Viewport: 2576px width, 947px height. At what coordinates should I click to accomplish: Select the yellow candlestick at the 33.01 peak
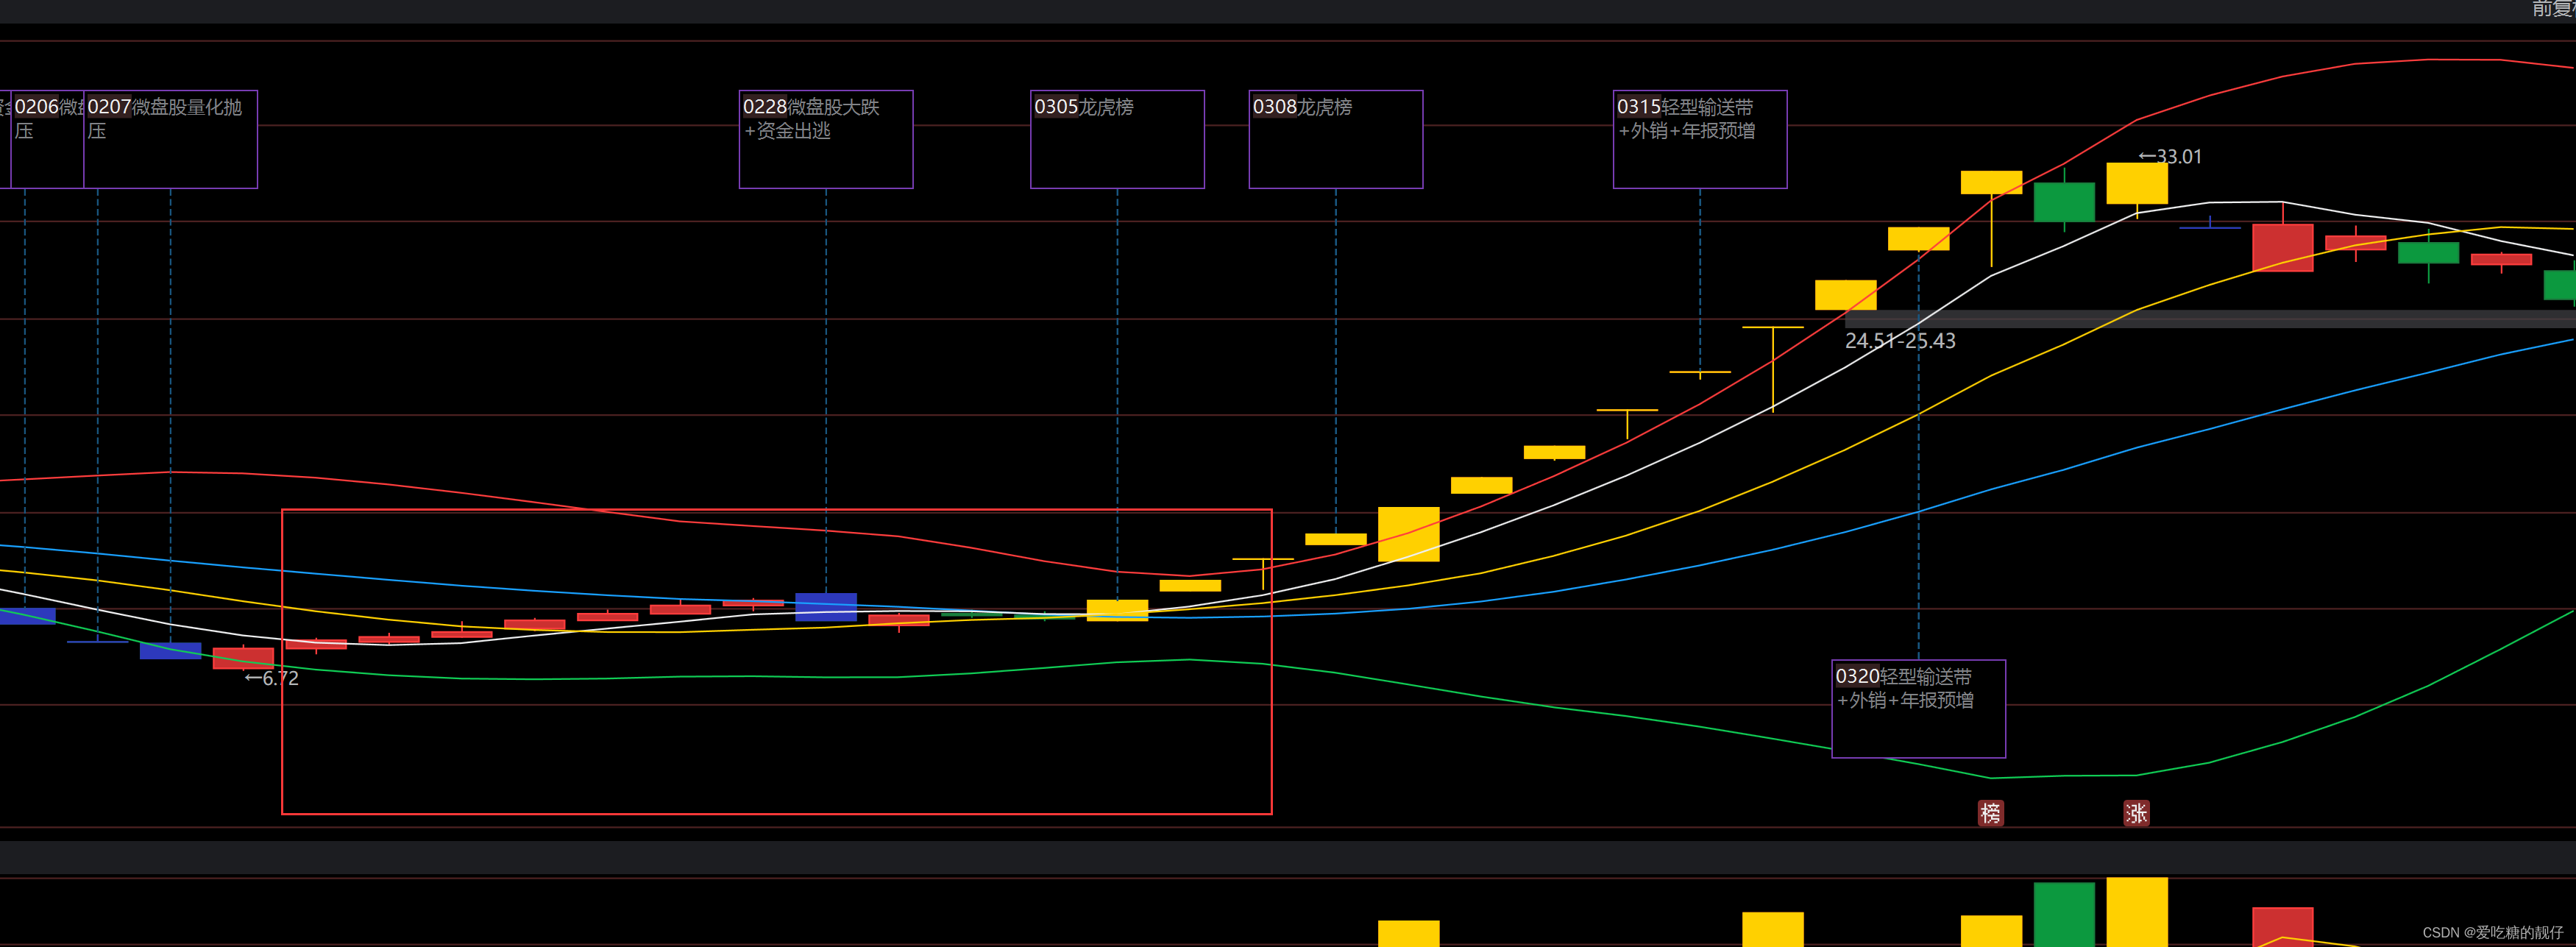point(2137,184)
